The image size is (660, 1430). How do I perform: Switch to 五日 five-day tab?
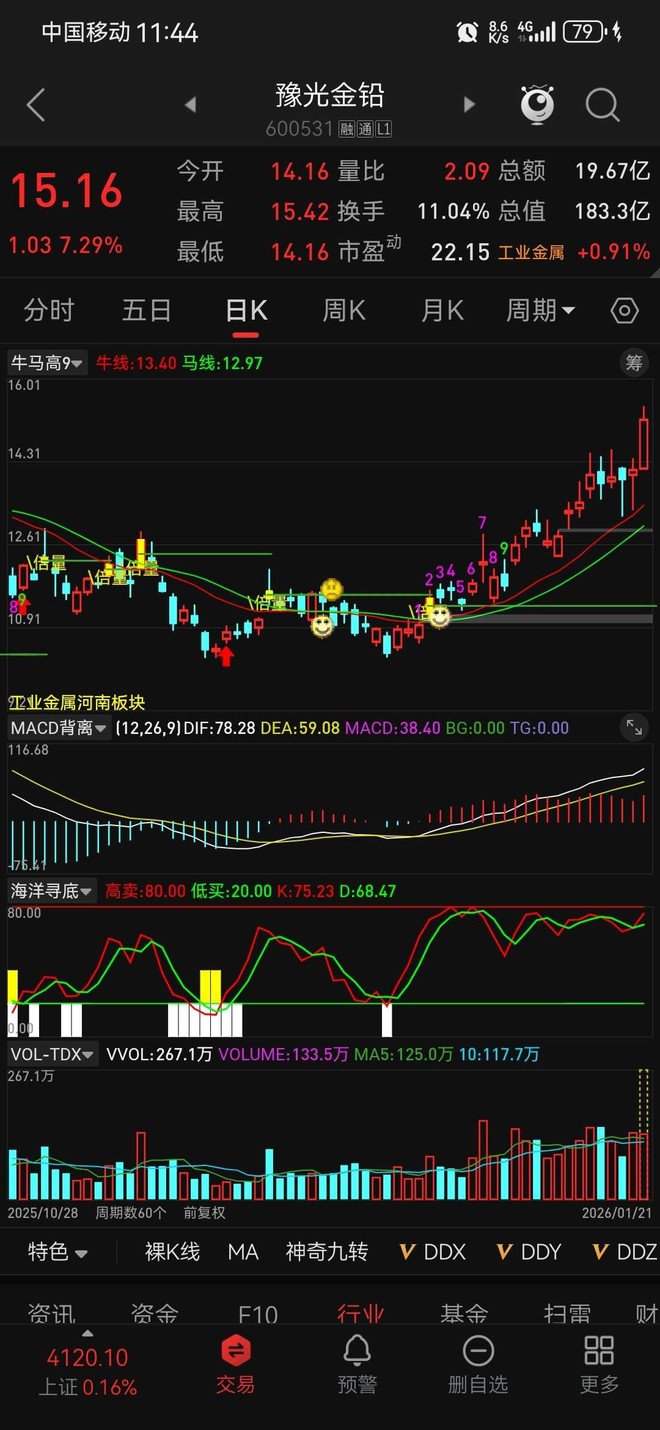click(147, 311)
